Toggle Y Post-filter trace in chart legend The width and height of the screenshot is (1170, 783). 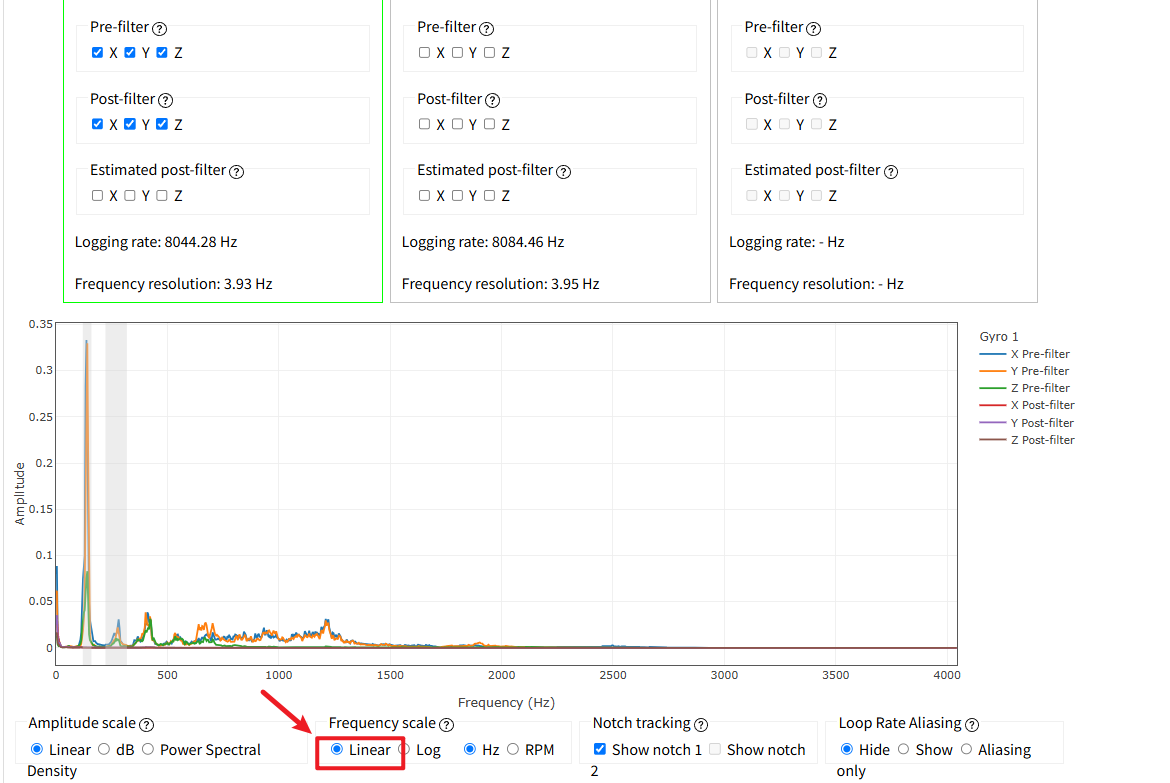click(x=1027, y=422)
